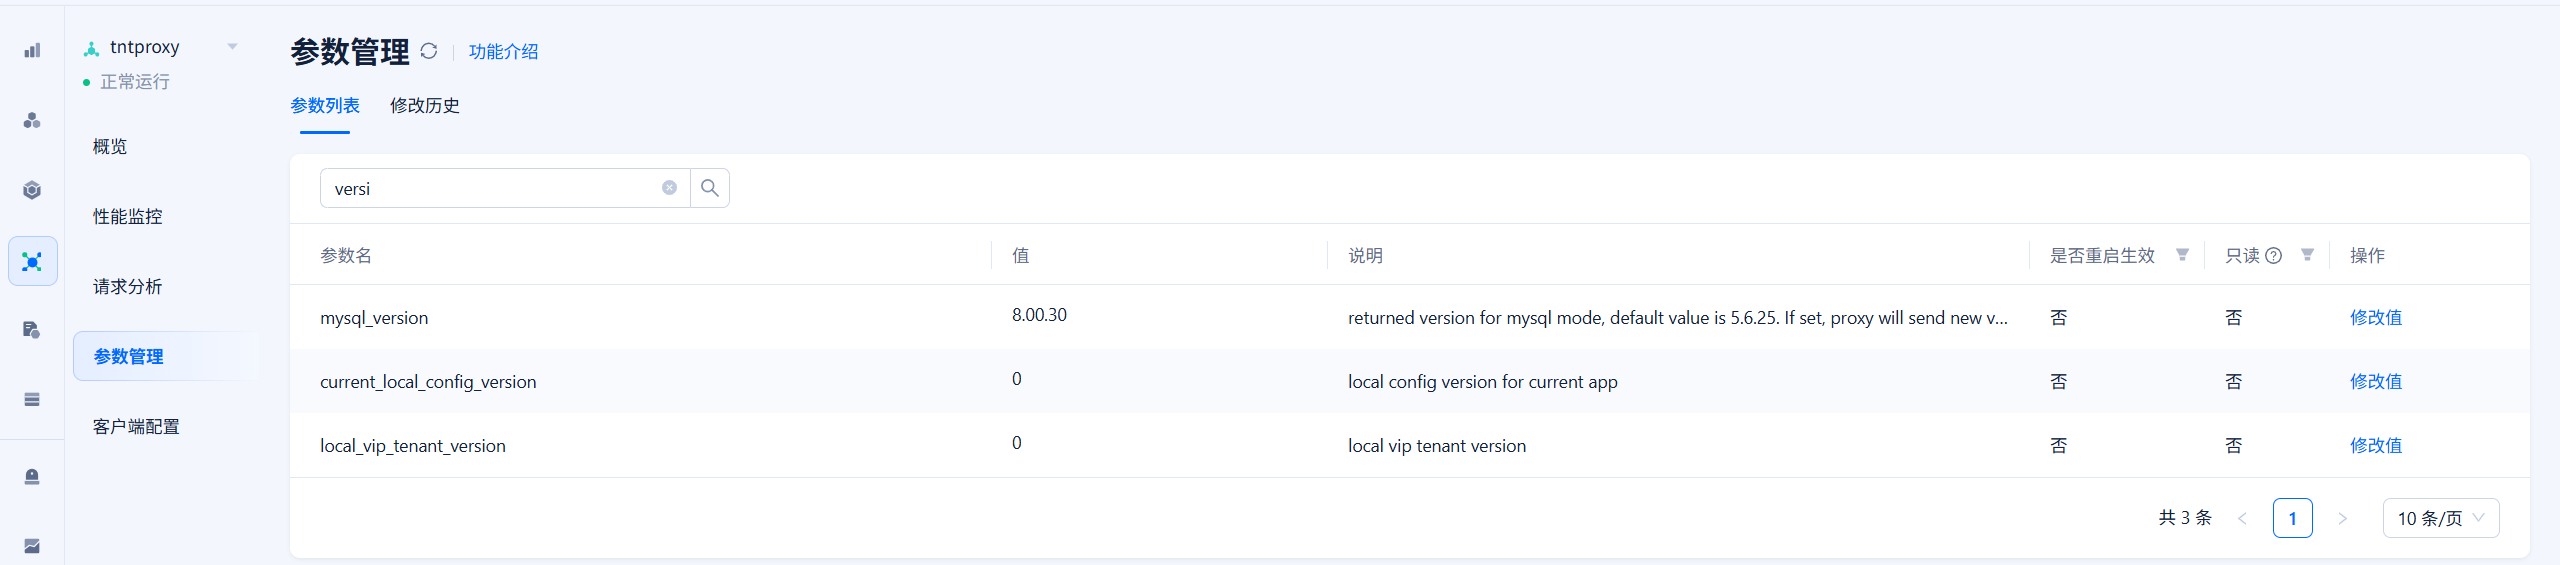Click the hexagon cube icon in left rail

32,190
